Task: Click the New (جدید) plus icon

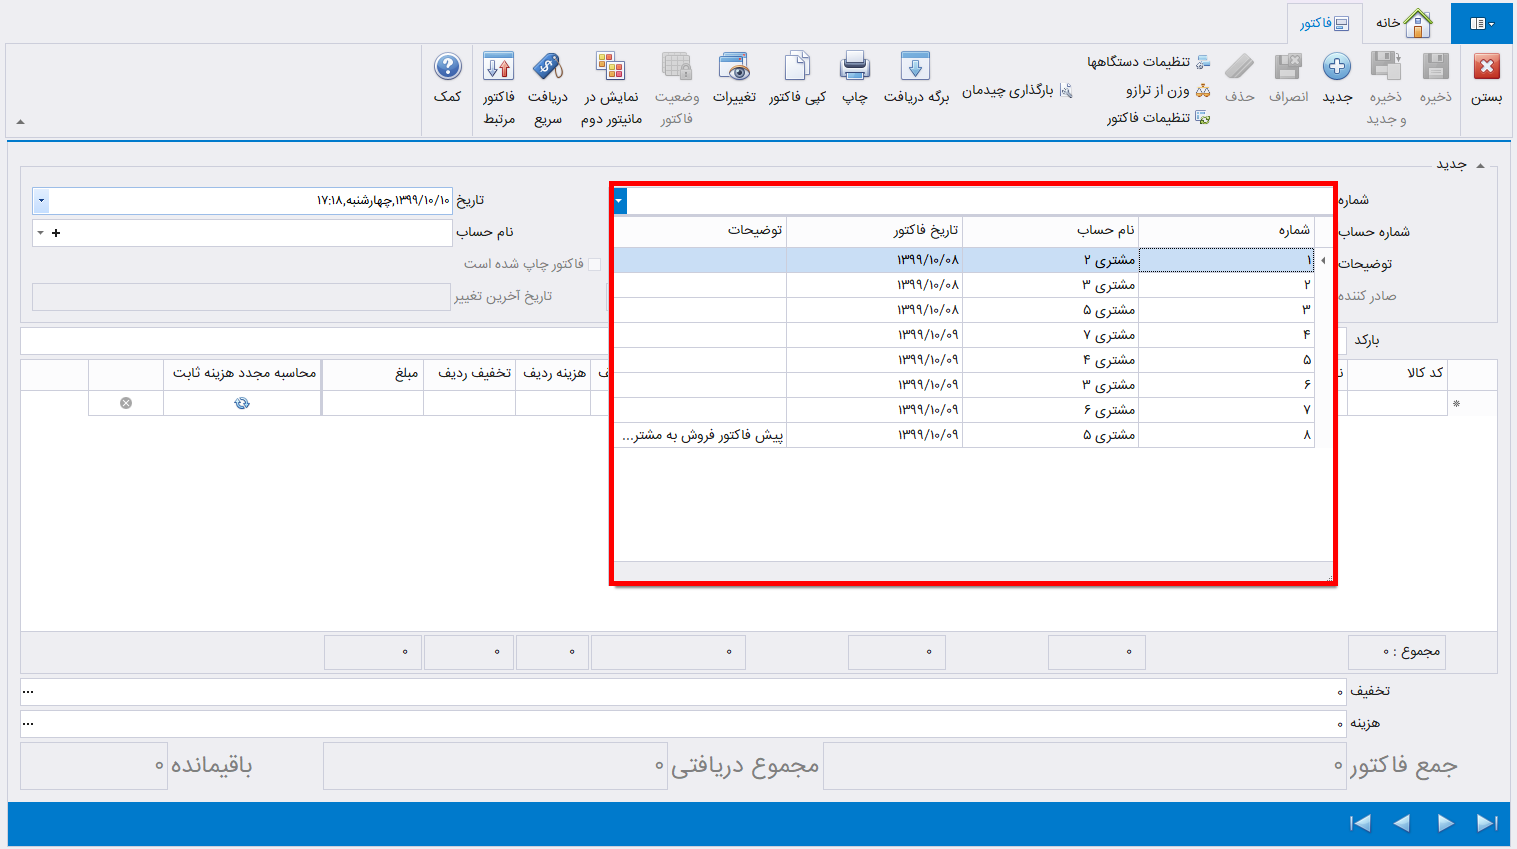Action: pyautogui.click(x=1337, y=68)
